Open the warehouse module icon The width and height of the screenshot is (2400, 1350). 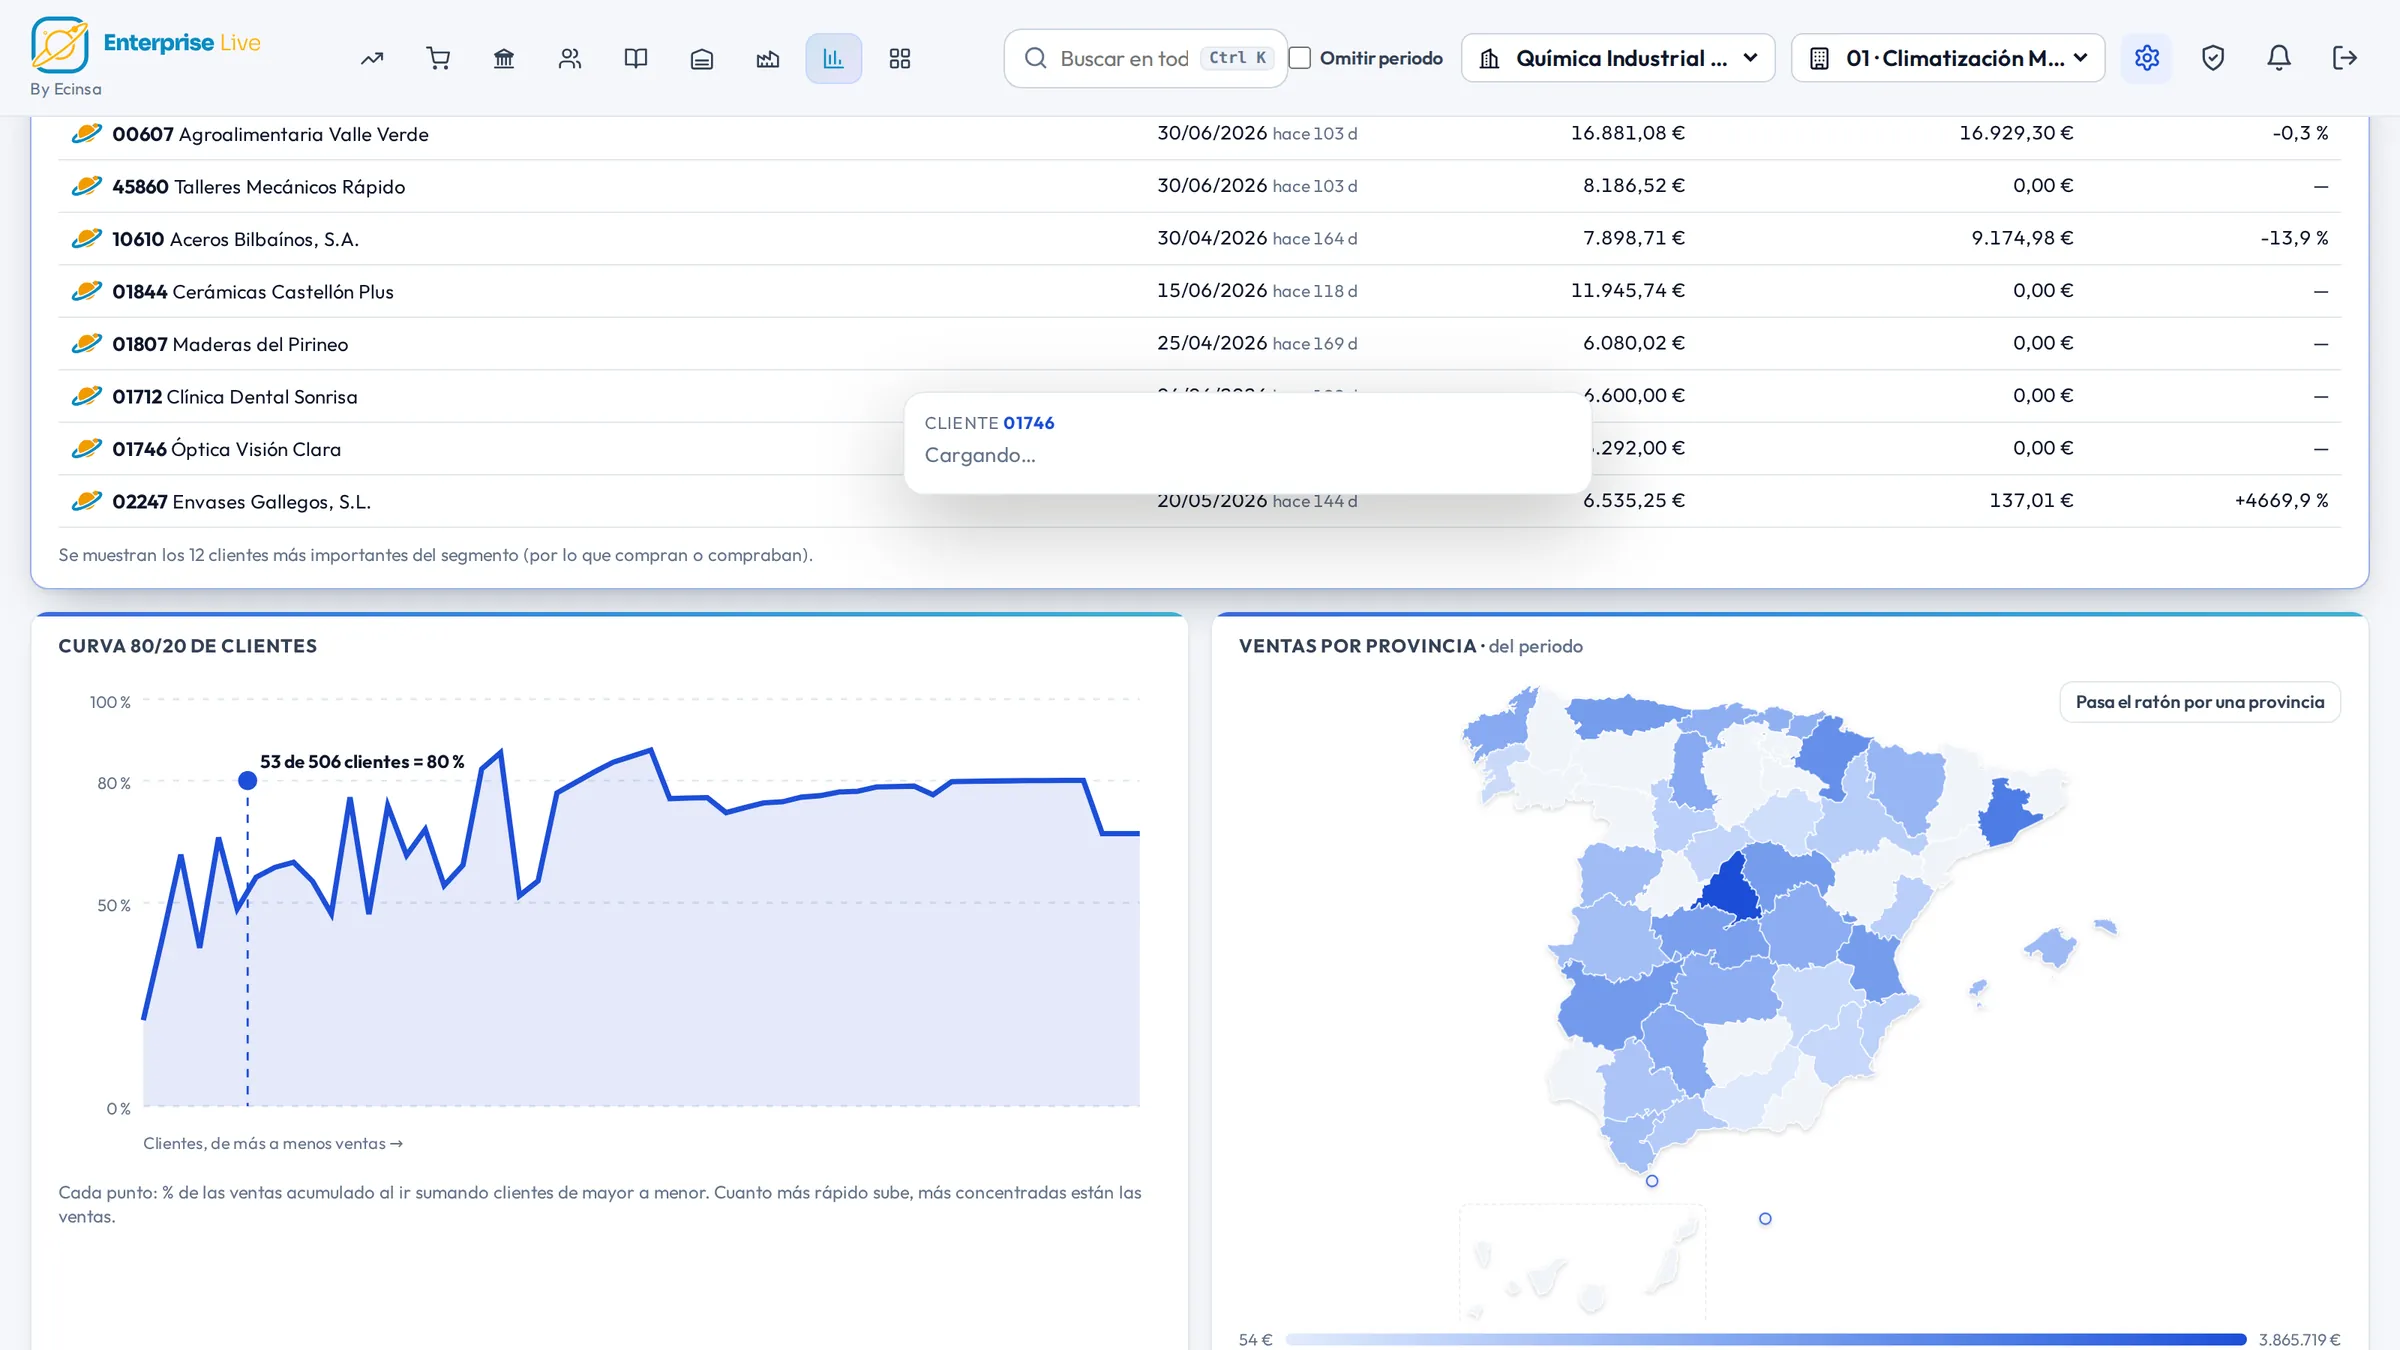click(x=702, y=59)
